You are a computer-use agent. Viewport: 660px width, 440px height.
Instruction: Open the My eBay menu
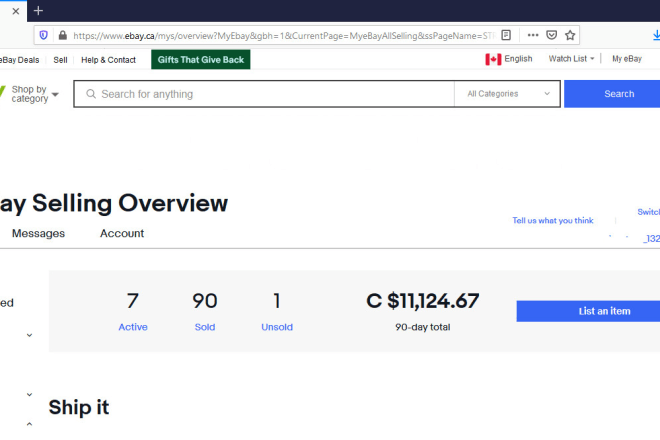(627, 59)
